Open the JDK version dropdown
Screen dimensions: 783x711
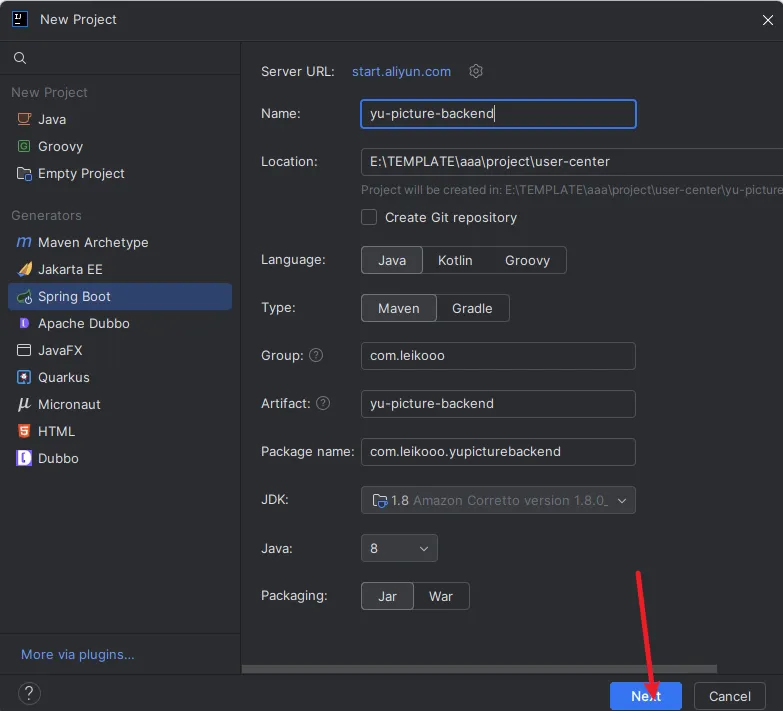point(498,500)
